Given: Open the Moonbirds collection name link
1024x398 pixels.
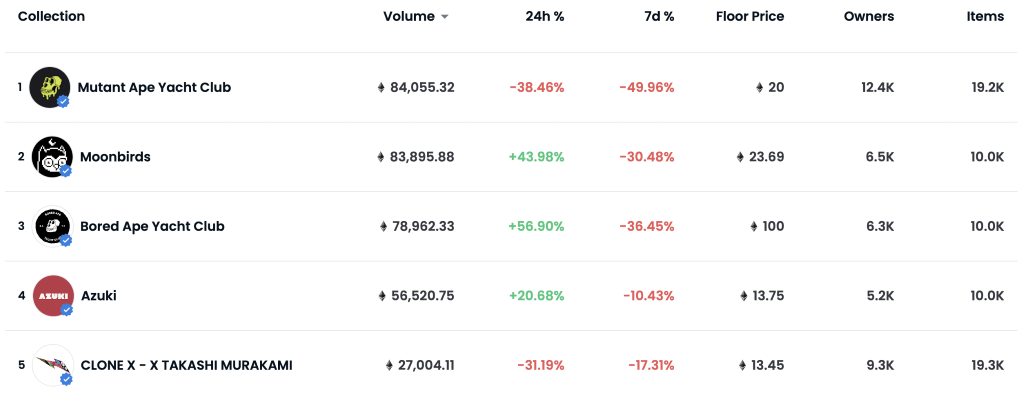Looking at the screenshot, I should 115,157.
